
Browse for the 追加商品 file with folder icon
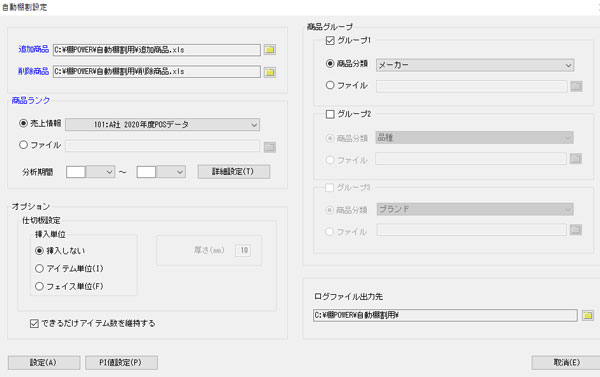click(x=270, y=50)
